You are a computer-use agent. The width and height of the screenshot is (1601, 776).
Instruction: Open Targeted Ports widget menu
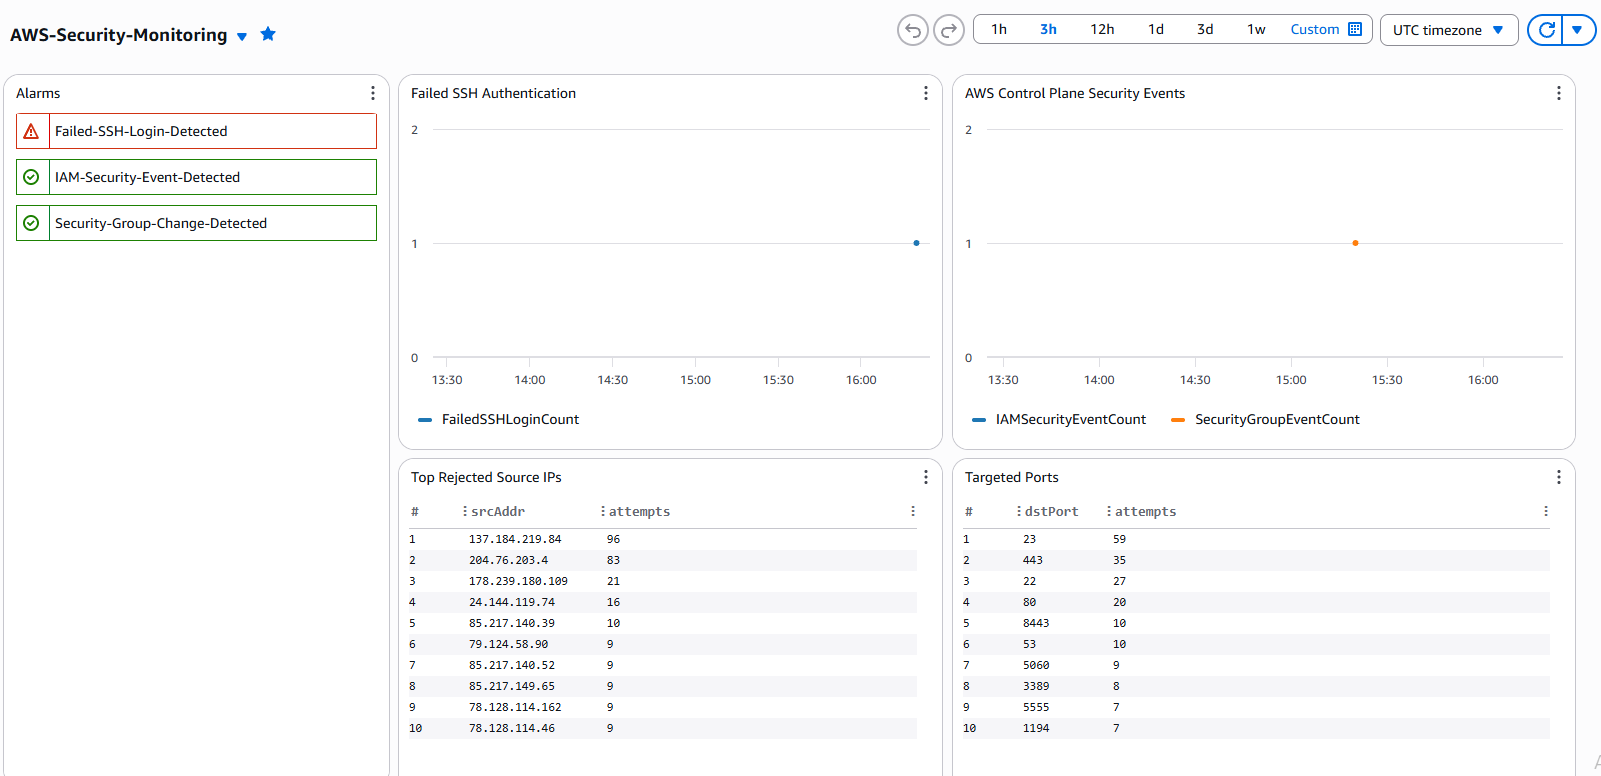click(x=1558, y=477)
